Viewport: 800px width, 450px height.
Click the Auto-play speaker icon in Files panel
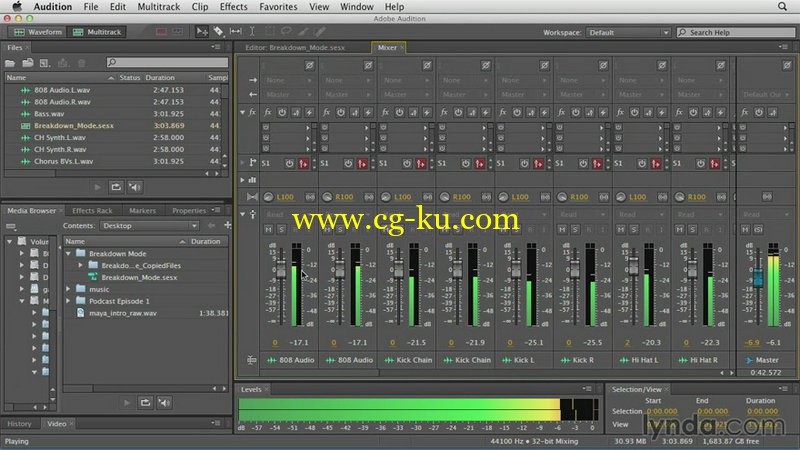(135, 187)
